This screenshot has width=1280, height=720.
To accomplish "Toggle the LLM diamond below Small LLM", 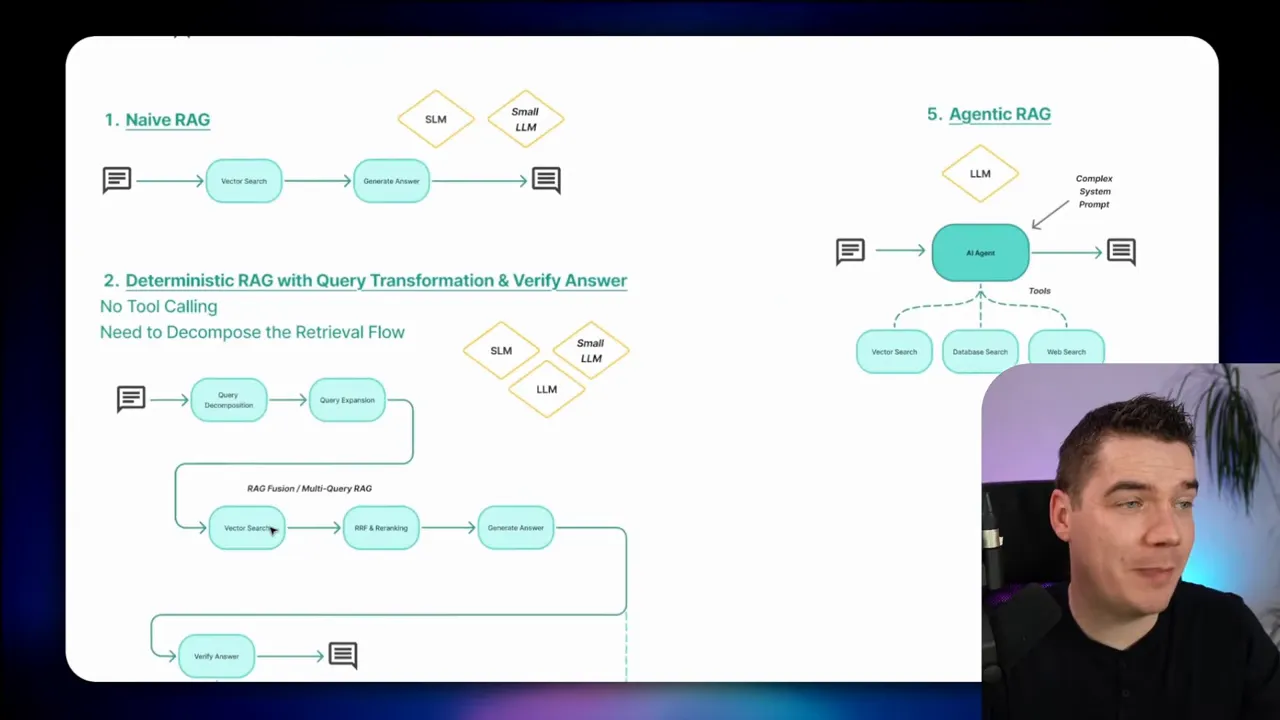I will click(546, 389).
